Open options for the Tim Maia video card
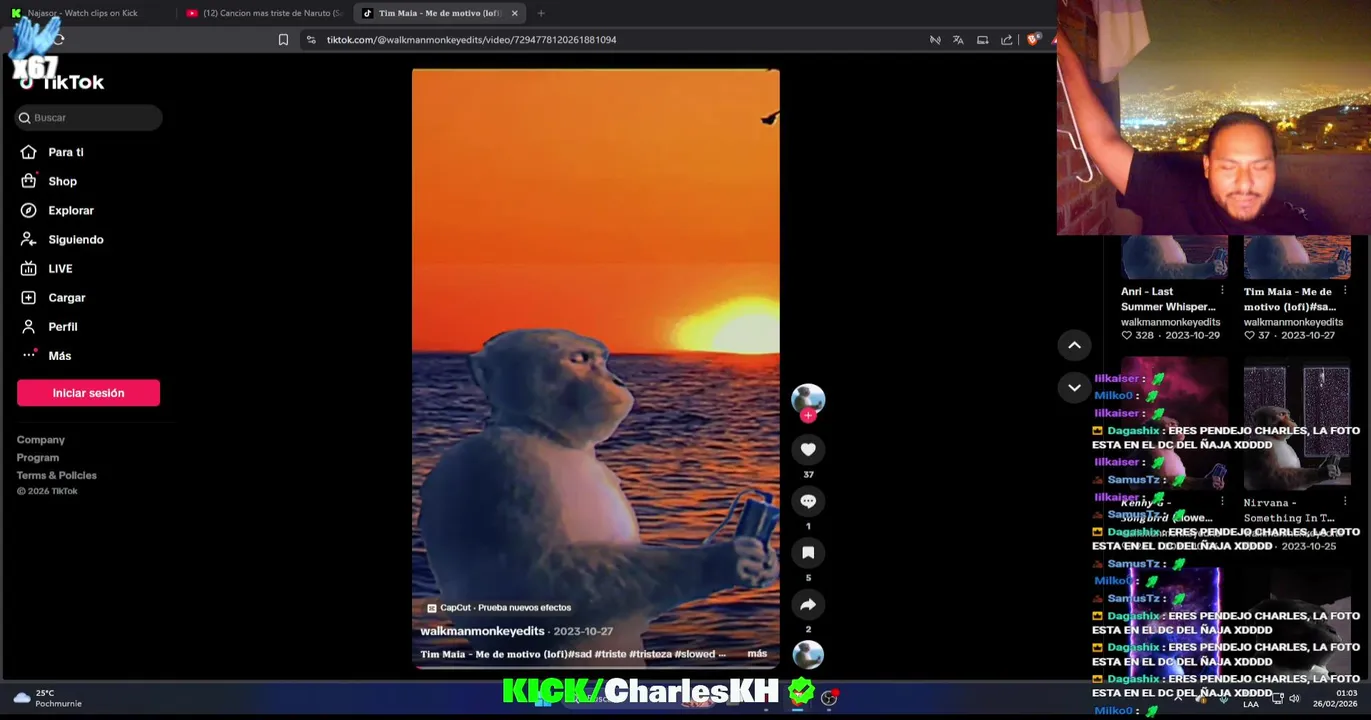This screenshot has height=720, width=1371. coord(1345,291)
